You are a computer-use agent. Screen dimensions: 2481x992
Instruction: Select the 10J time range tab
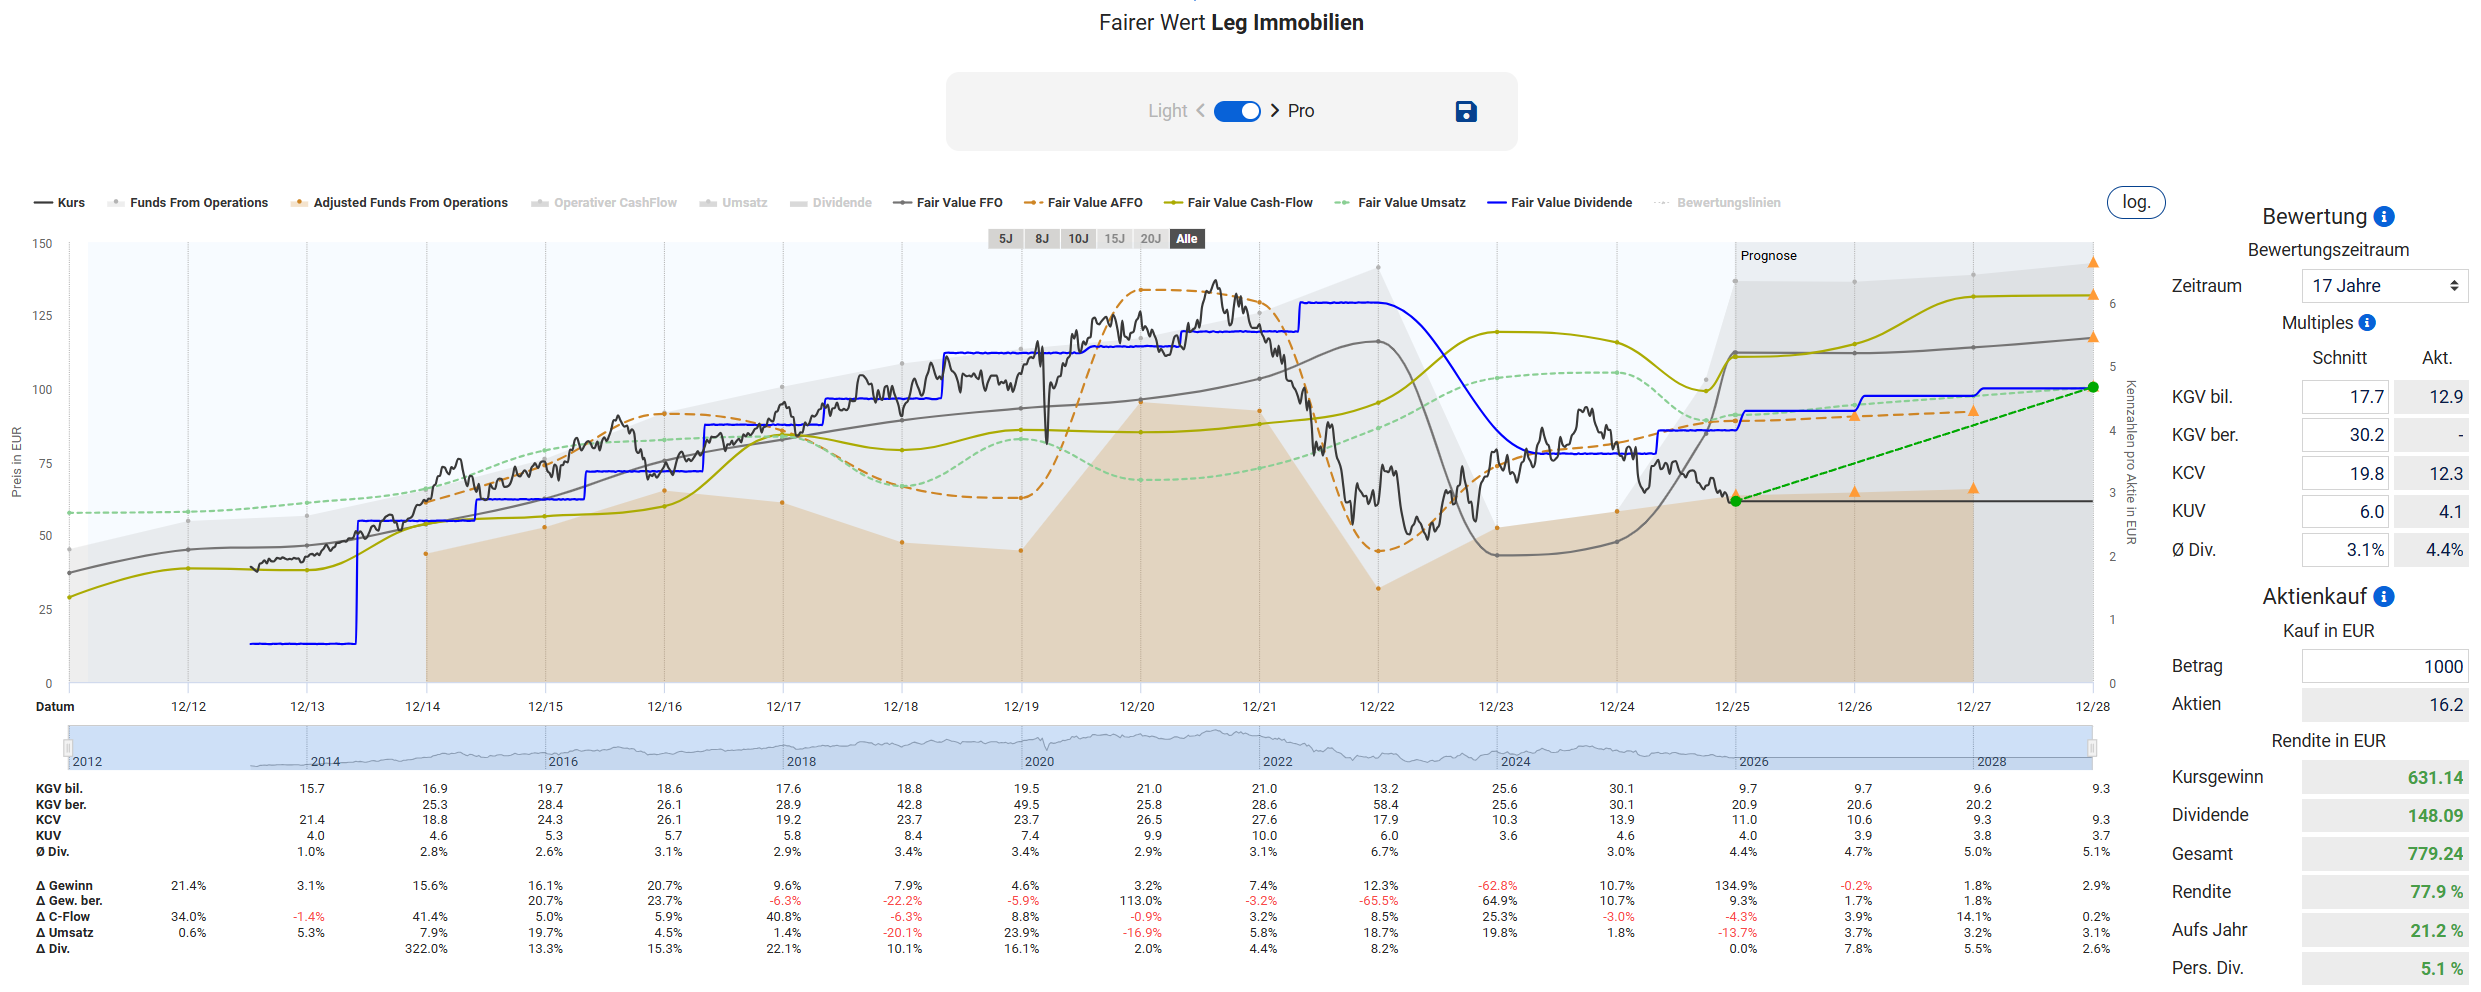pyautogui.click(x=1078, y=239)
